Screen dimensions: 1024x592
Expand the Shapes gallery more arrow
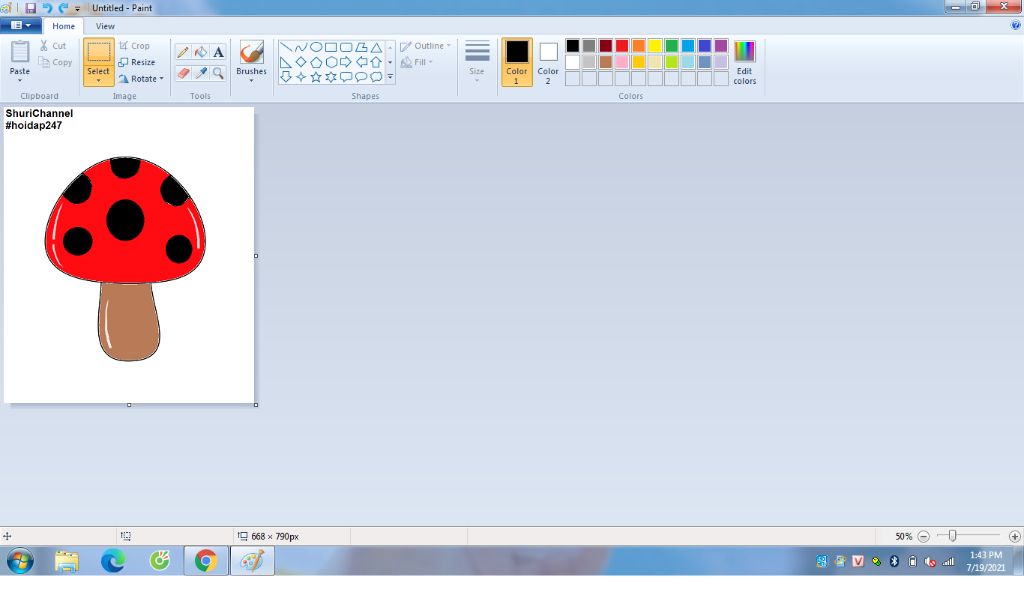(x=391, y=77)
